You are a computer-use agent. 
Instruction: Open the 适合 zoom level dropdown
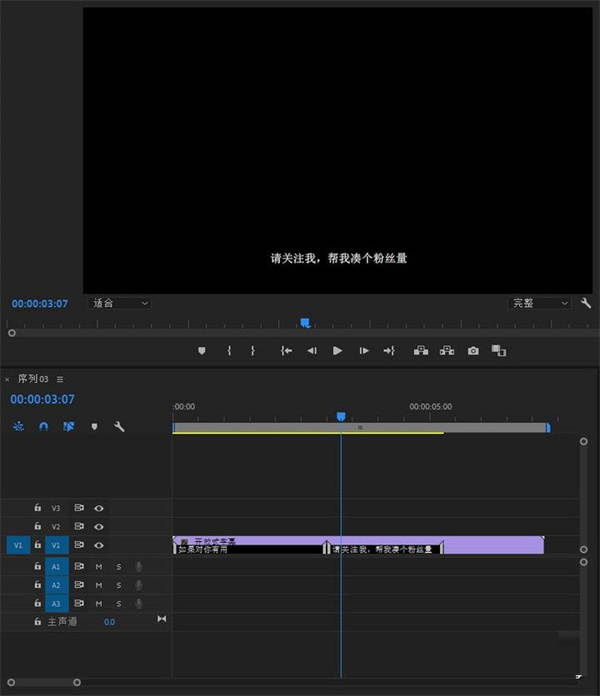(119, 303)
